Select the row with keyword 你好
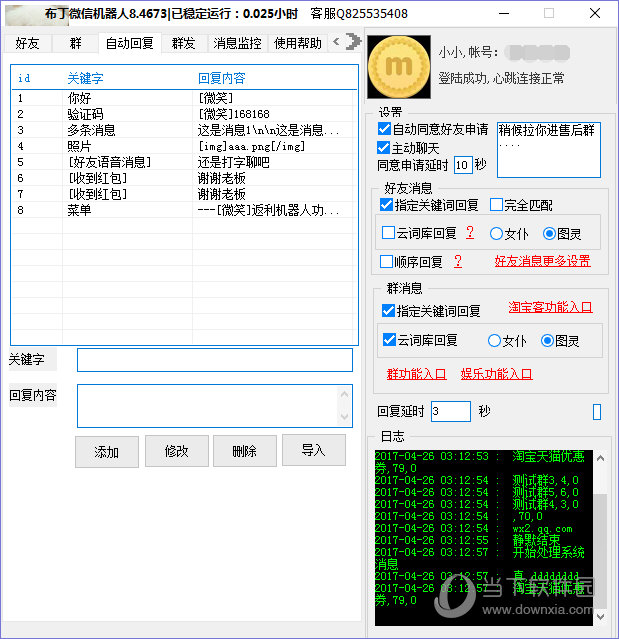 pos(184,98)
